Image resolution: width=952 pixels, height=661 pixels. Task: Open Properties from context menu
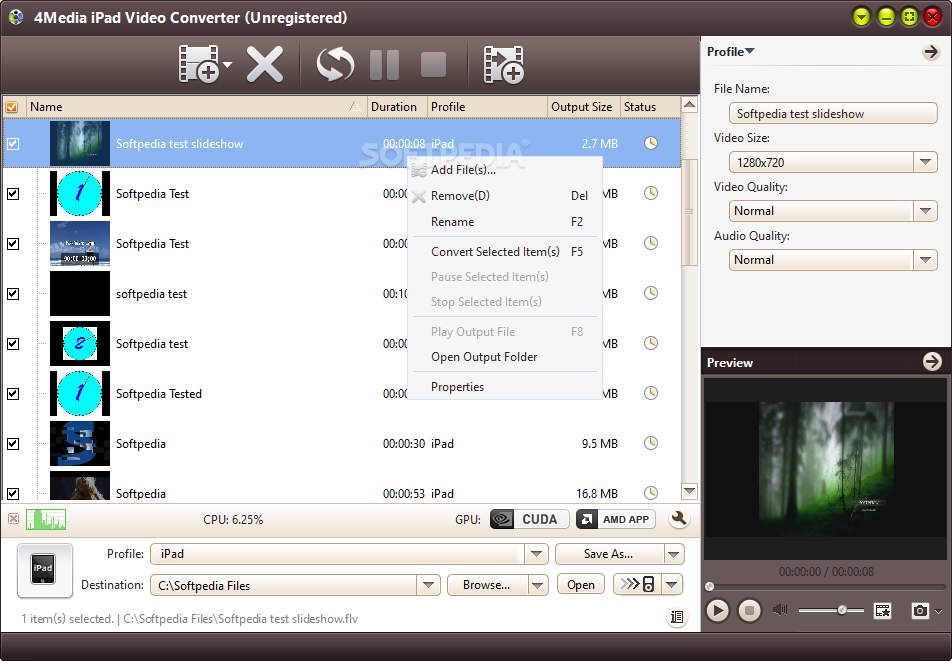click(504, 387)
